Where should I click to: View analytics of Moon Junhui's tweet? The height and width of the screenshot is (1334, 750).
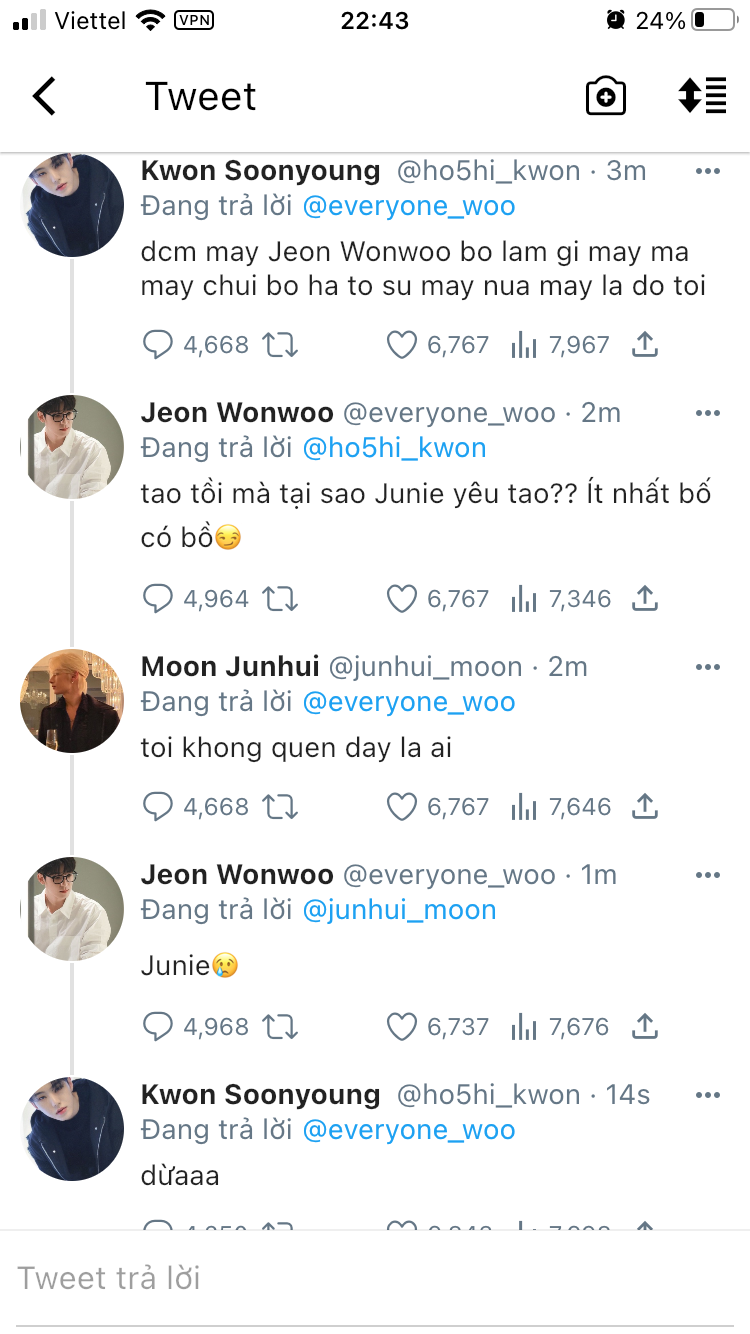tap(524, 807)
